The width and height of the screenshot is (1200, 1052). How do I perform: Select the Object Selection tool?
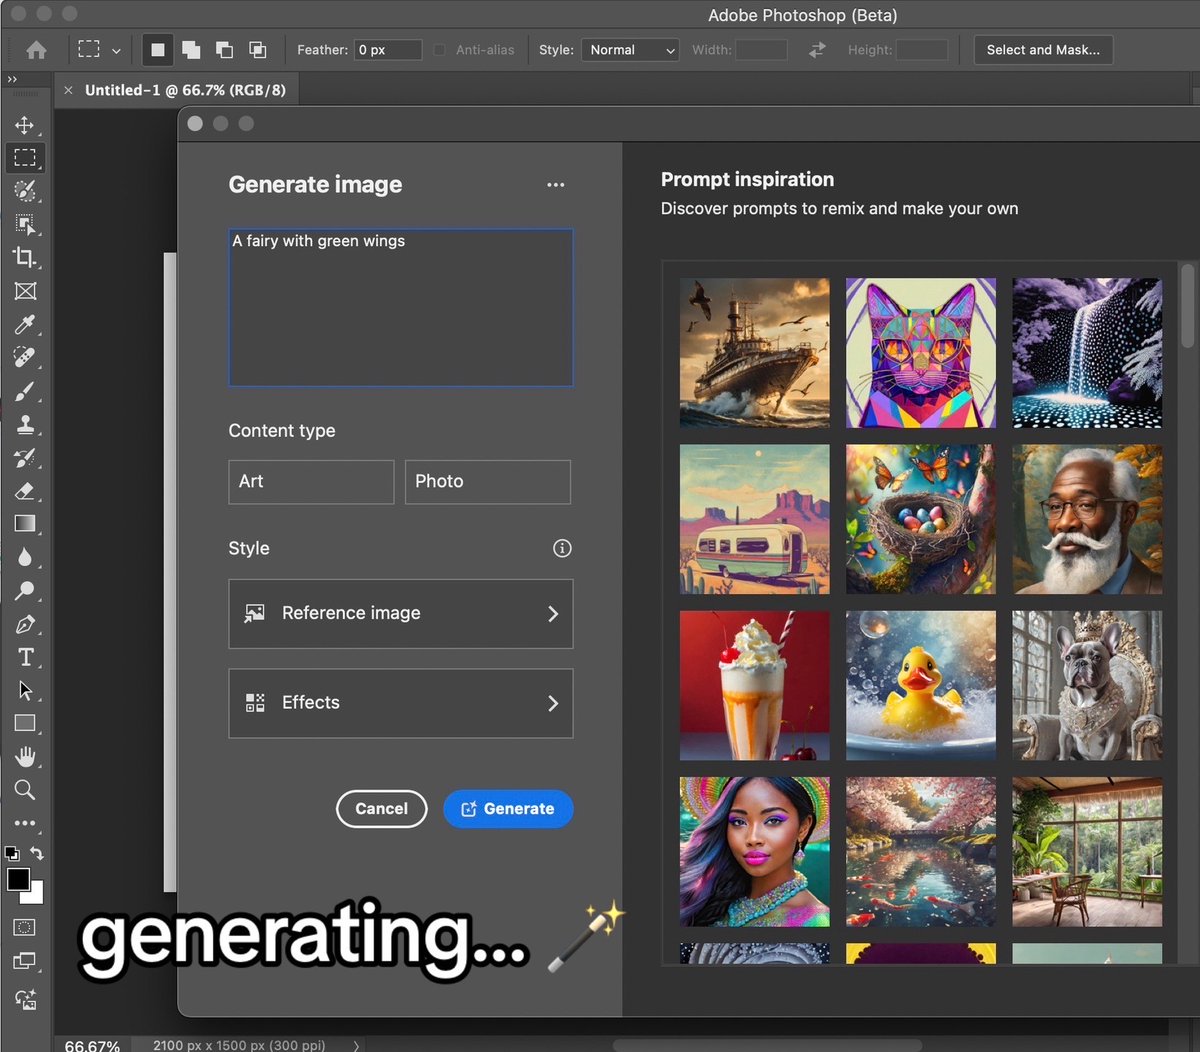coord(25,224)
